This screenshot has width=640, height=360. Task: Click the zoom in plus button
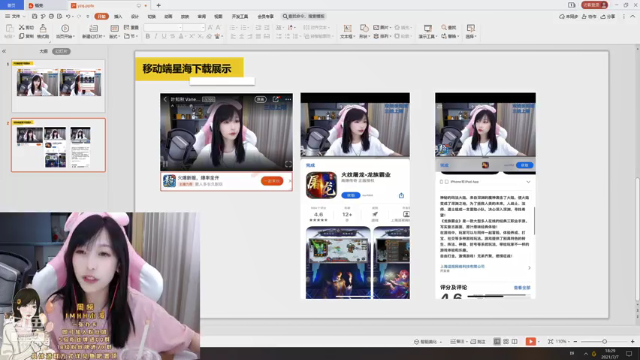pyautogui.click(x=633, y=341)
